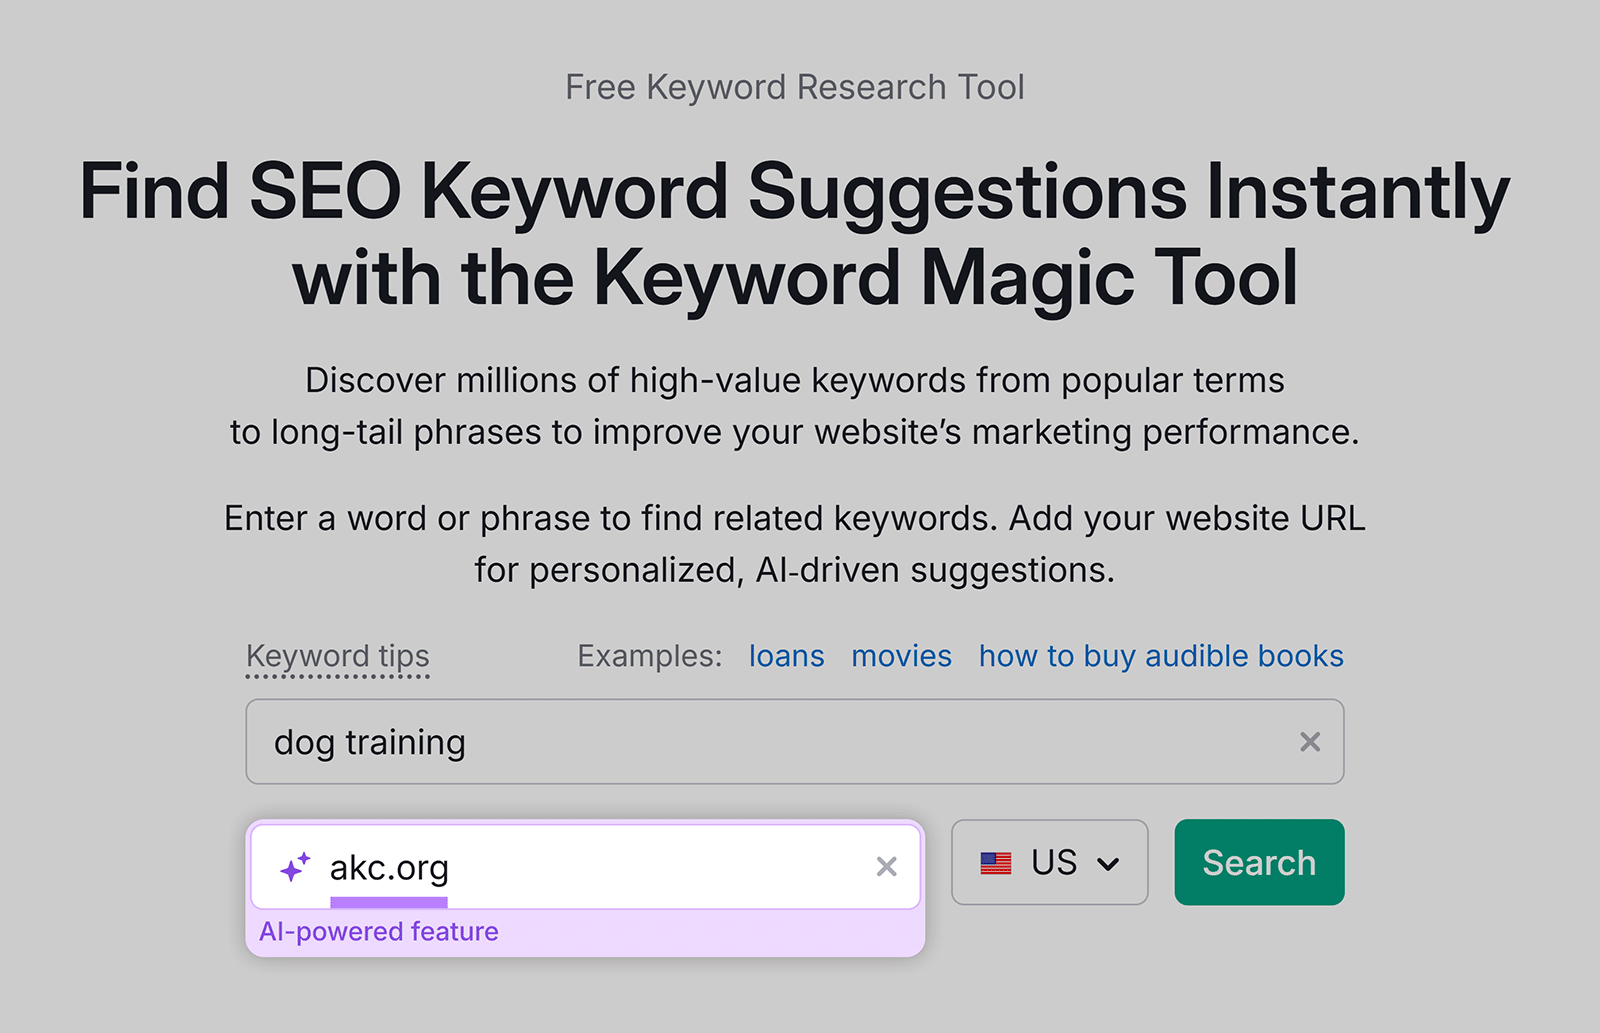The height and width of the screenshot is (1033, 1600).
Task: Click the US flag icon
Action: [996, 861]
